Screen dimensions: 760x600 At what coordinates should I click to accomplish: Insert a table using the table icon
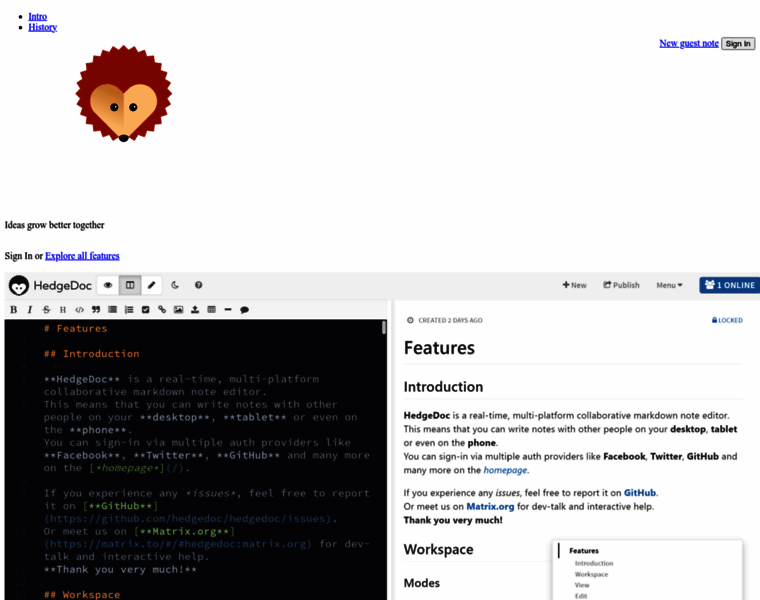[x=211, y=310]
